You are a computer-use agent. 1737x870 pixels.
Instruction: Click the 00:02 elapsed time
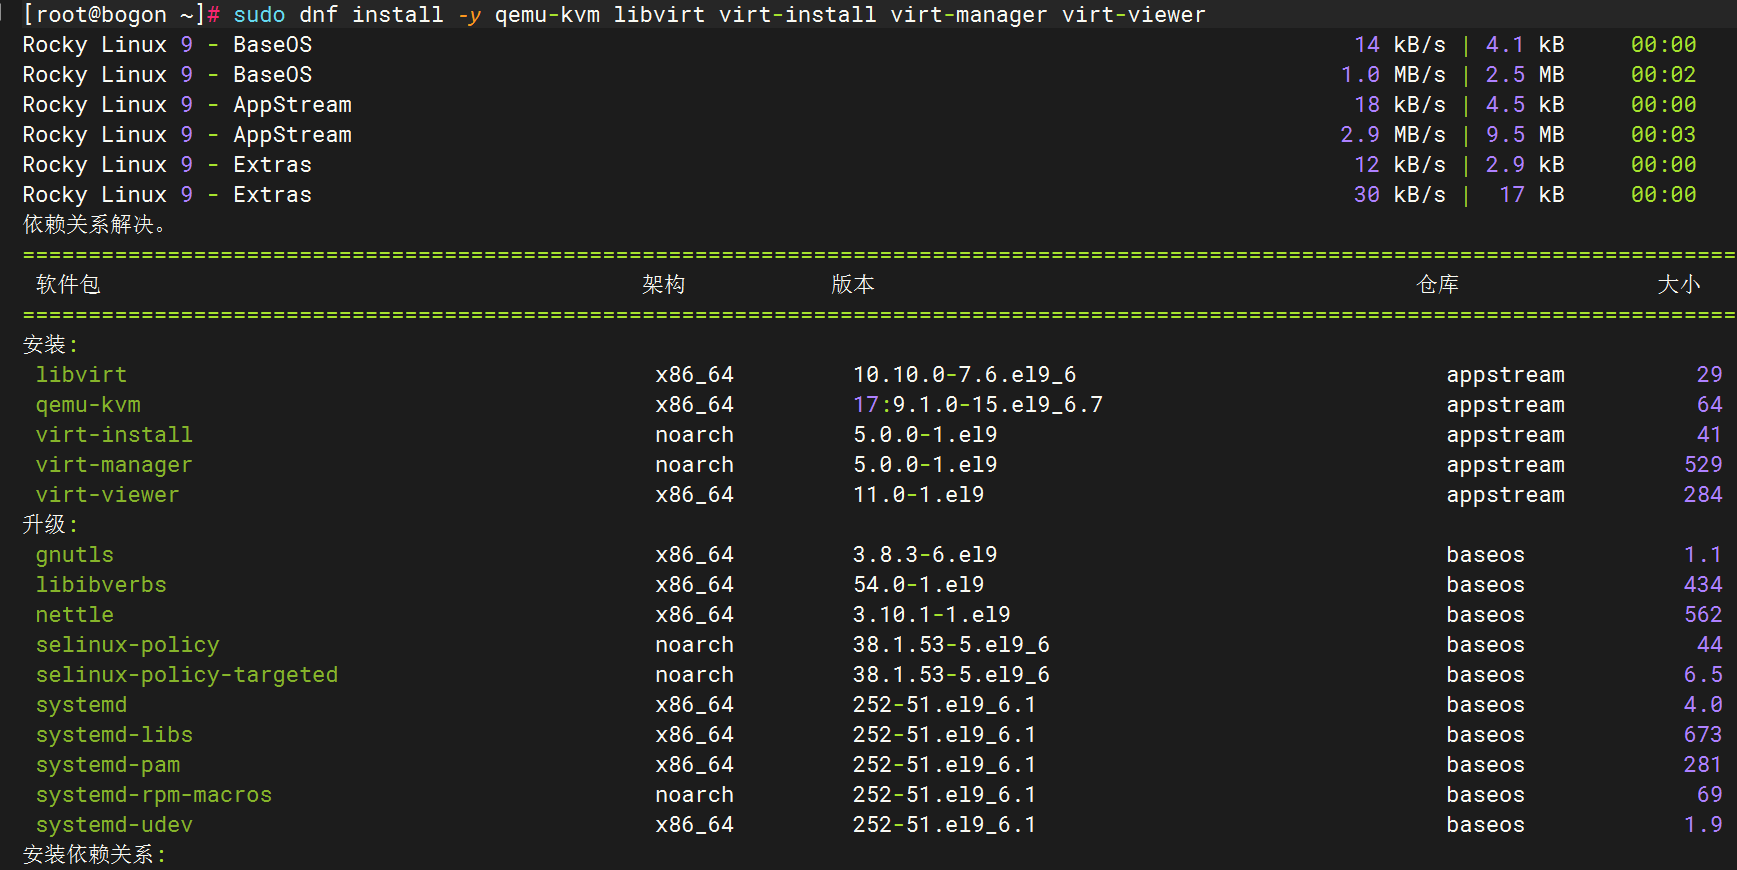click(x=1663, y=75)
